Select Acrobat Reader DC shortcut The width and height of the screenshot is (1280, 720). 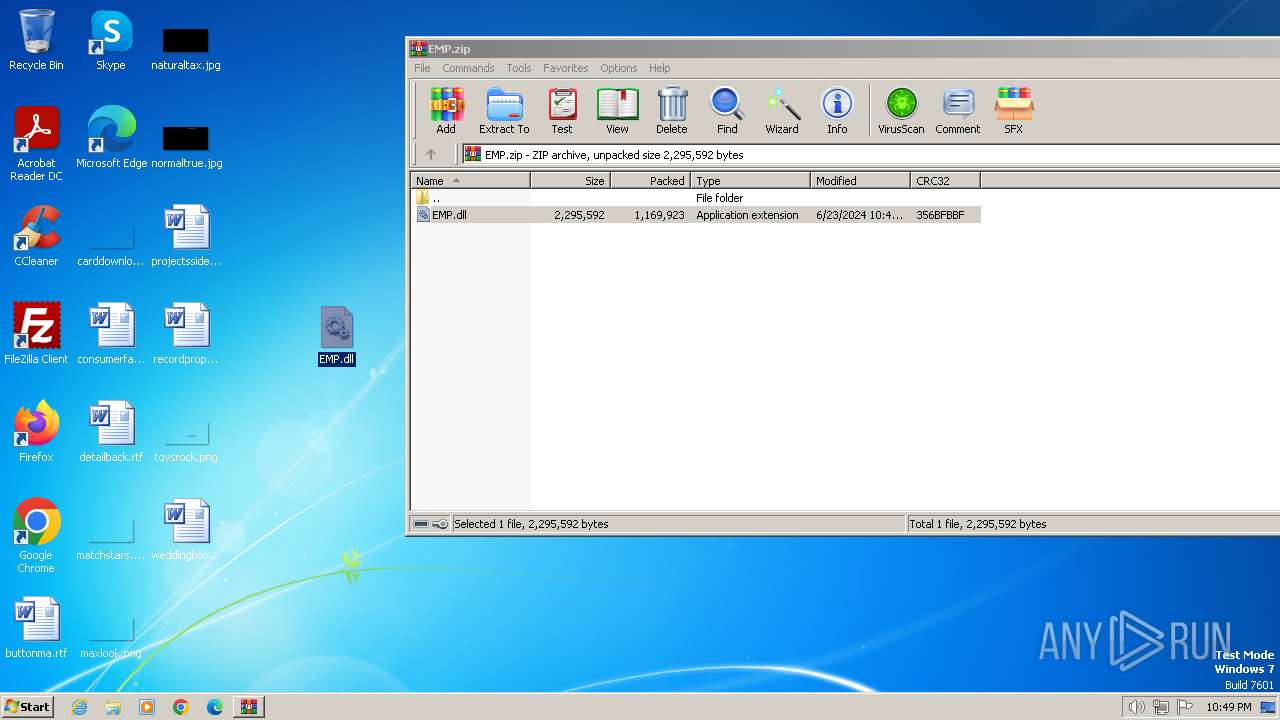click(x=36, y=144)
